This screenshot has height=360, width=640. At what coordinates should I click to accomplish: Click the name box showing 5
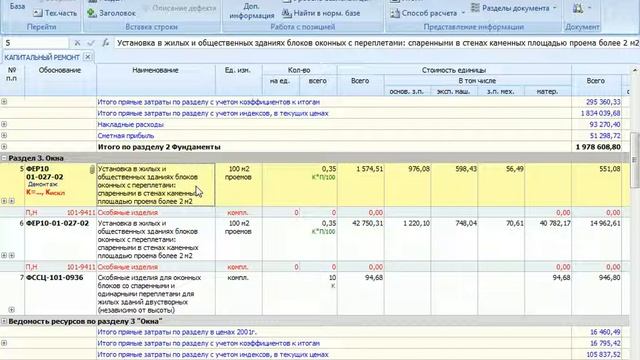[36, 43]
